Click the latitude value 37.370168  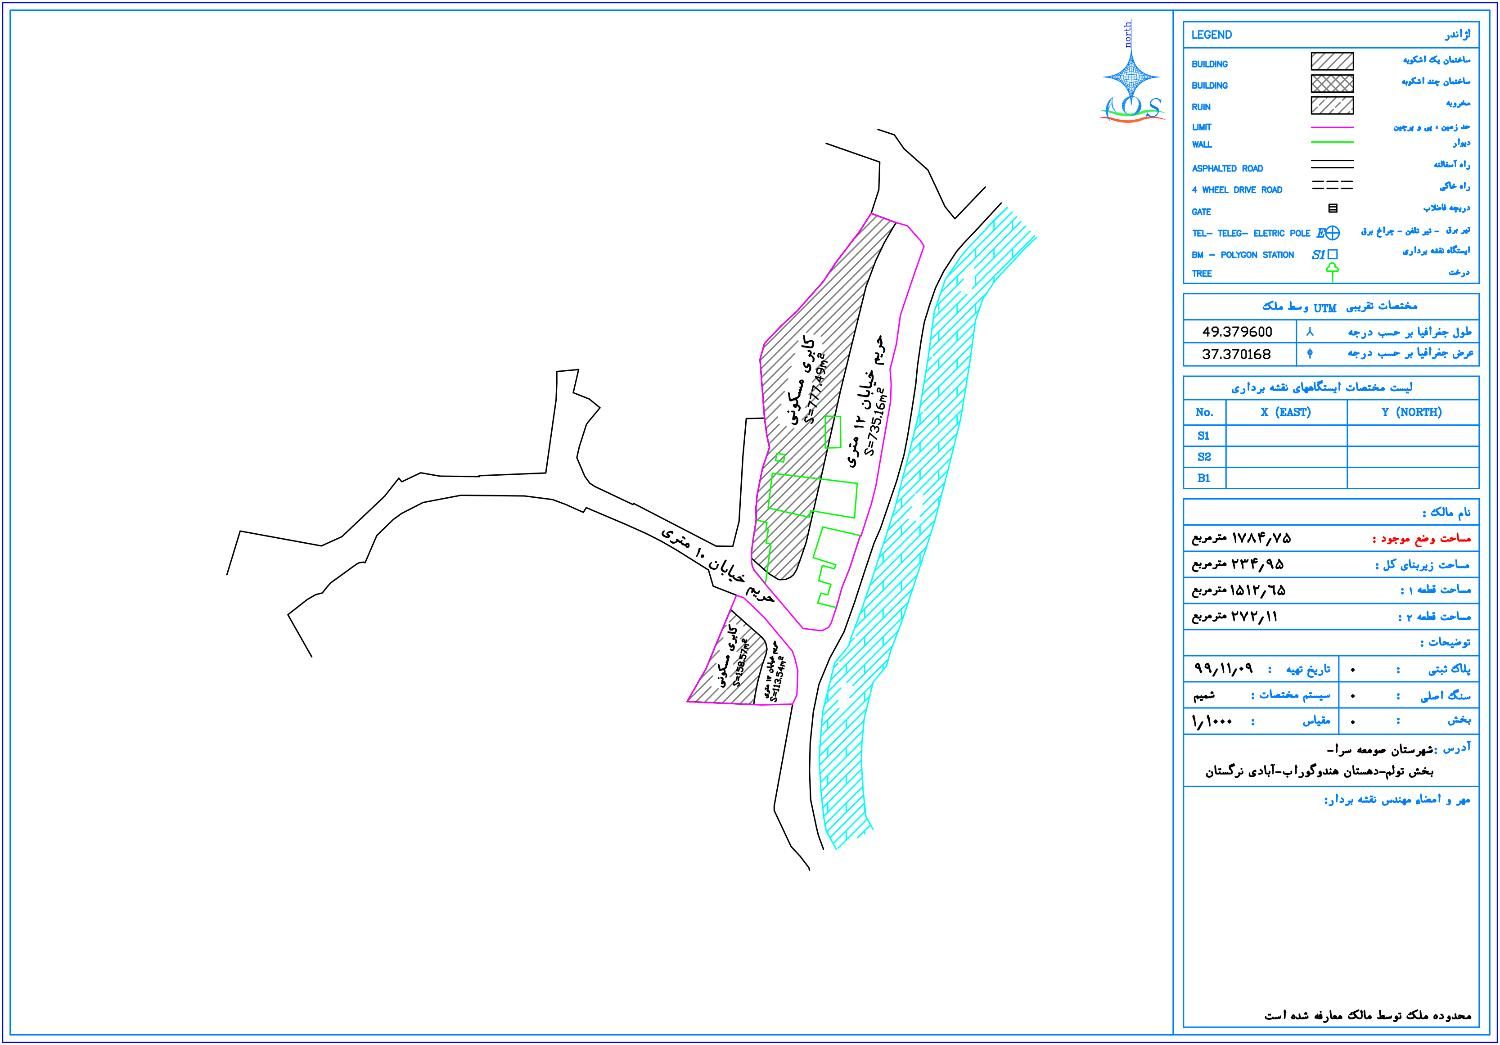click(1237, 354)
